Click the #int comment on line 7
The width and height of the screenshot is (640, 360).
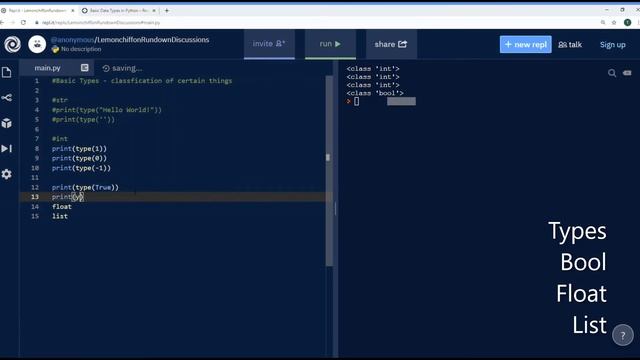click(60, 139)
